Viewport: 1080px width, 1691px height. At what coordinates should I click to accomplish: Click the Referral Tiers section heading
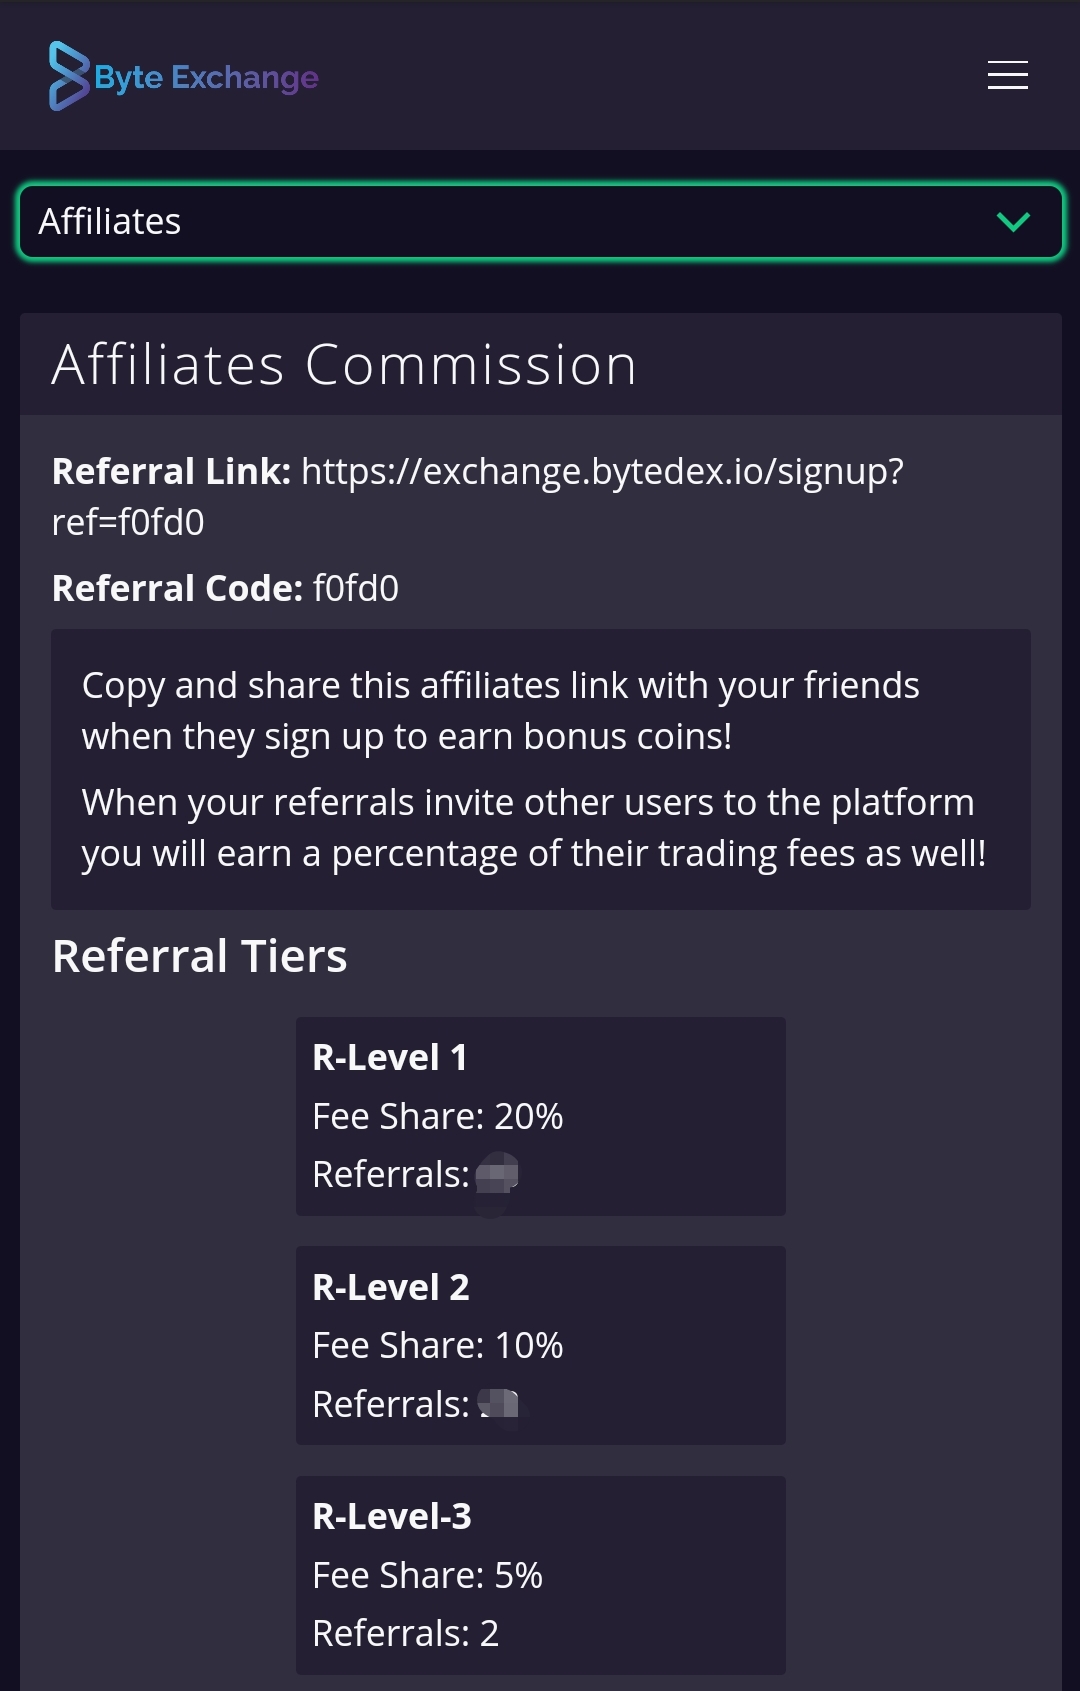tap(200, 955)
